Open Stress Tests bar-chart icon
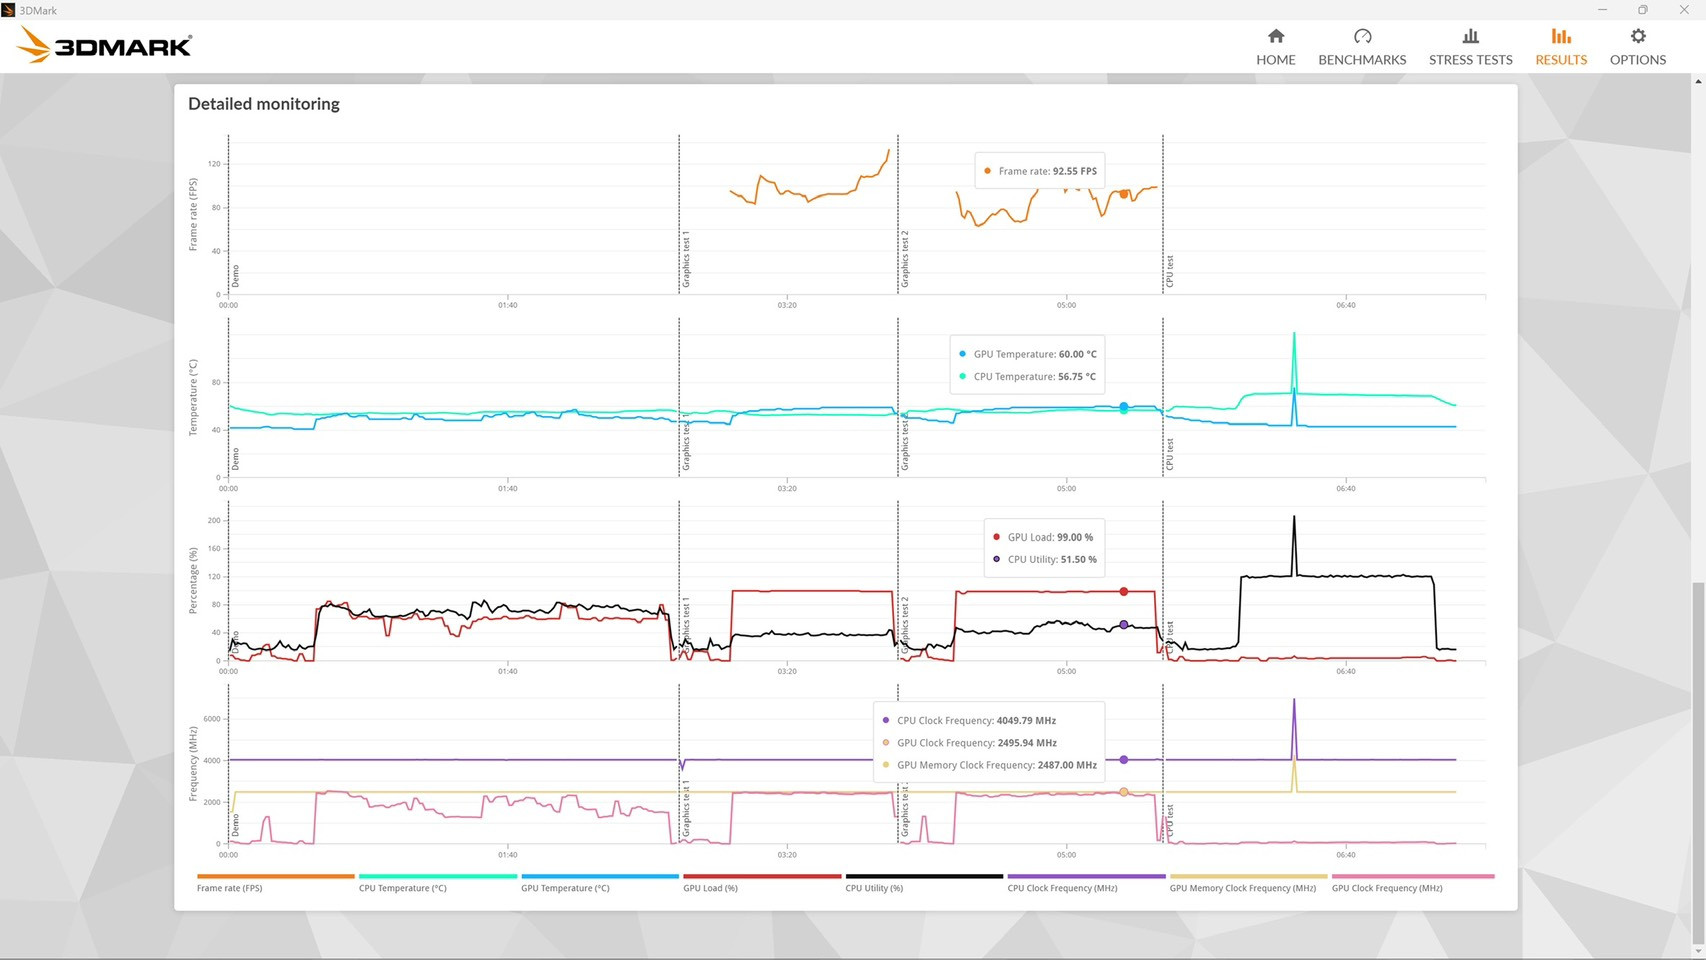 point(1470,37)
